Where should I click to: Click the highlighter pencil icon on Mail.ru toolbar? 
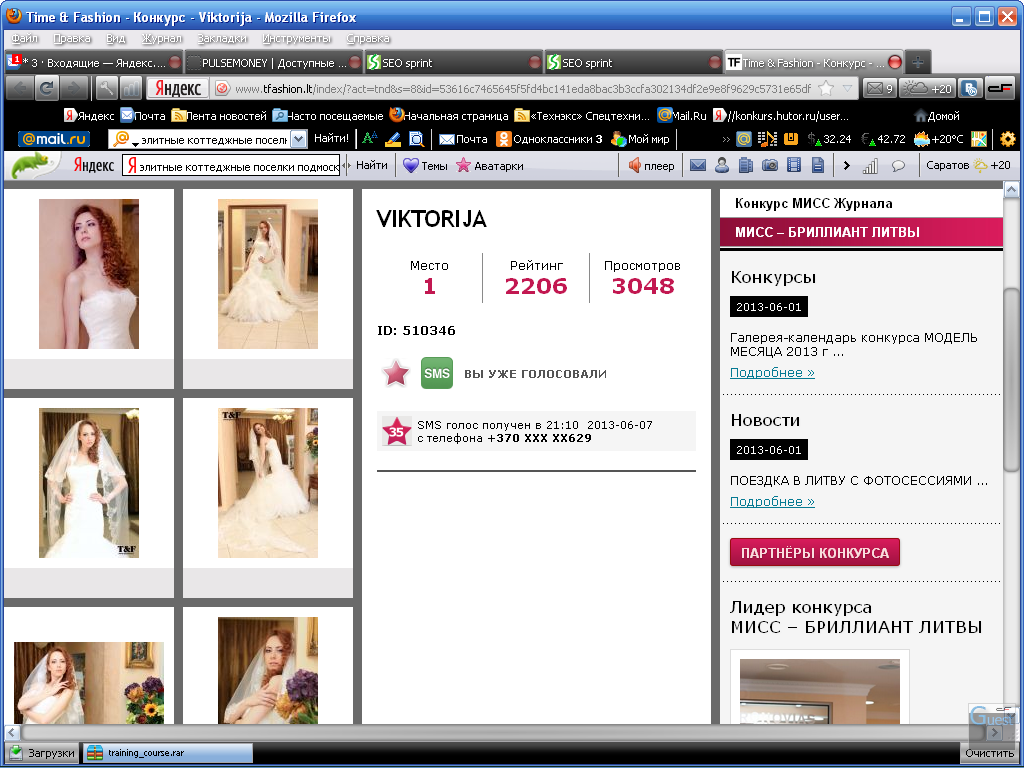pos(392,138)
